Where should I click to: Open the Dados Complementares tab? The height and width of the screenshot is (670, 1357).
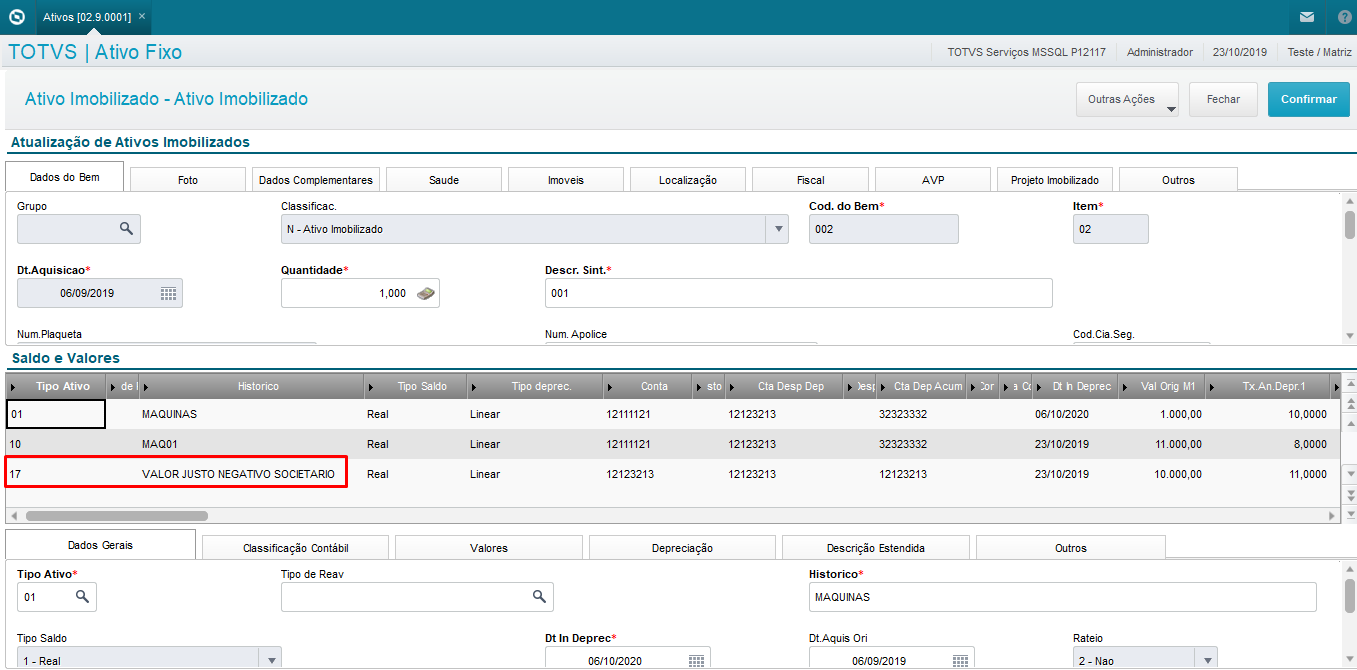[x=316, y=180]
